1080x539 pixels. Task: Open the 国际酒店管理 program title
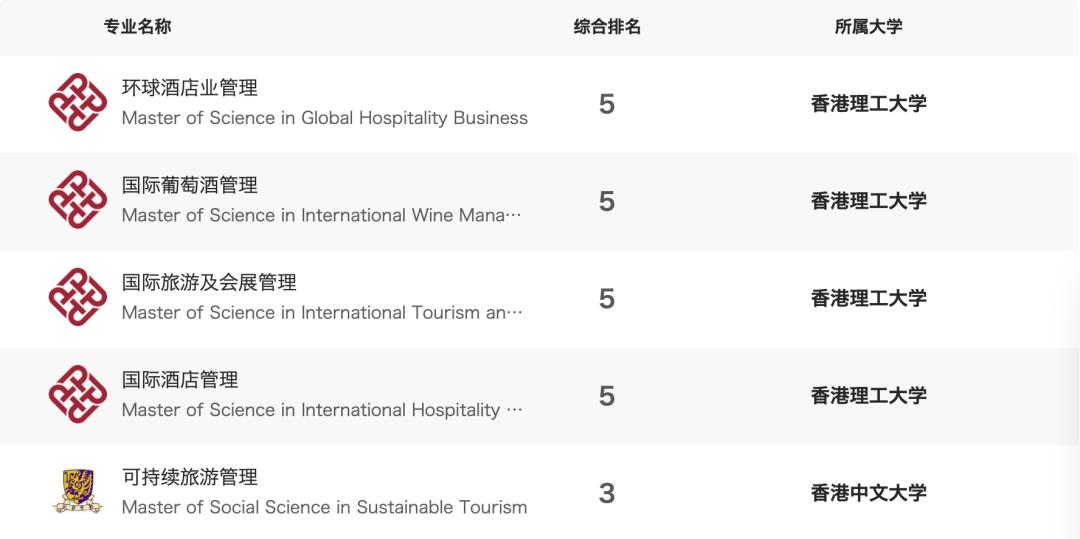180,380
